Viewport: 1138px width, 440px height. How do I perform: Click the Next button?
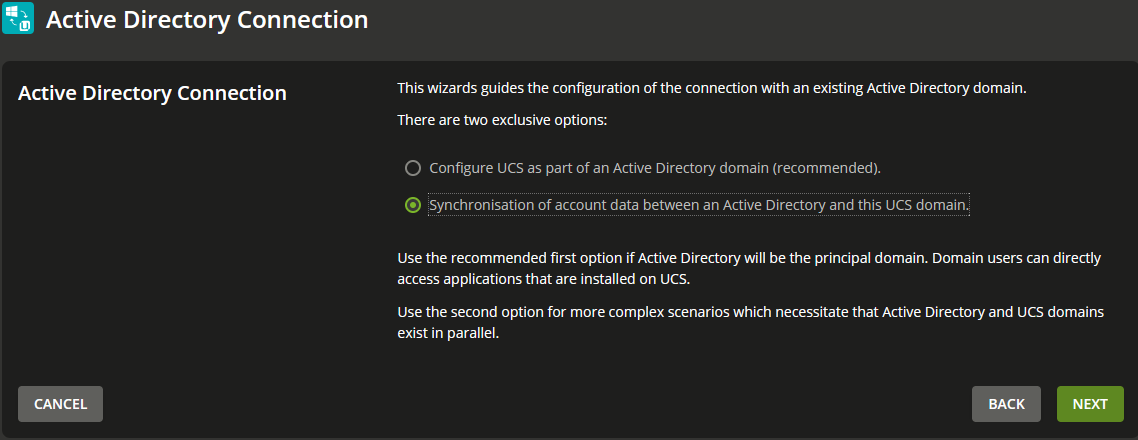click(x=1090, y=404)
